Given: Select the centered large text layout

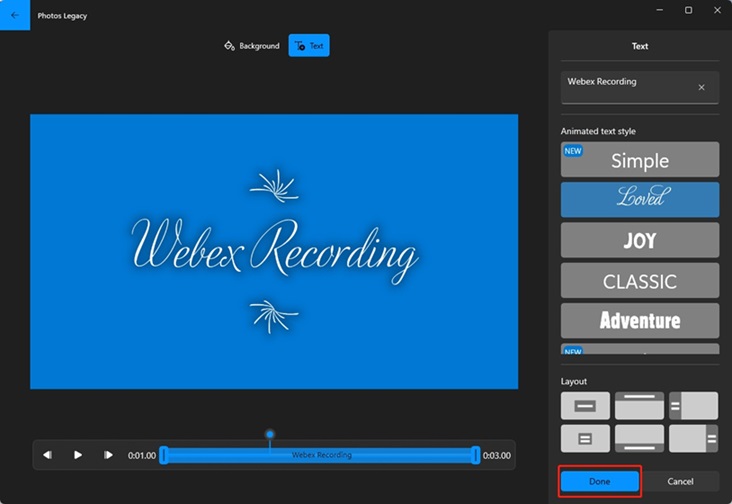Looking at the screenshot, I should point(585,406).
